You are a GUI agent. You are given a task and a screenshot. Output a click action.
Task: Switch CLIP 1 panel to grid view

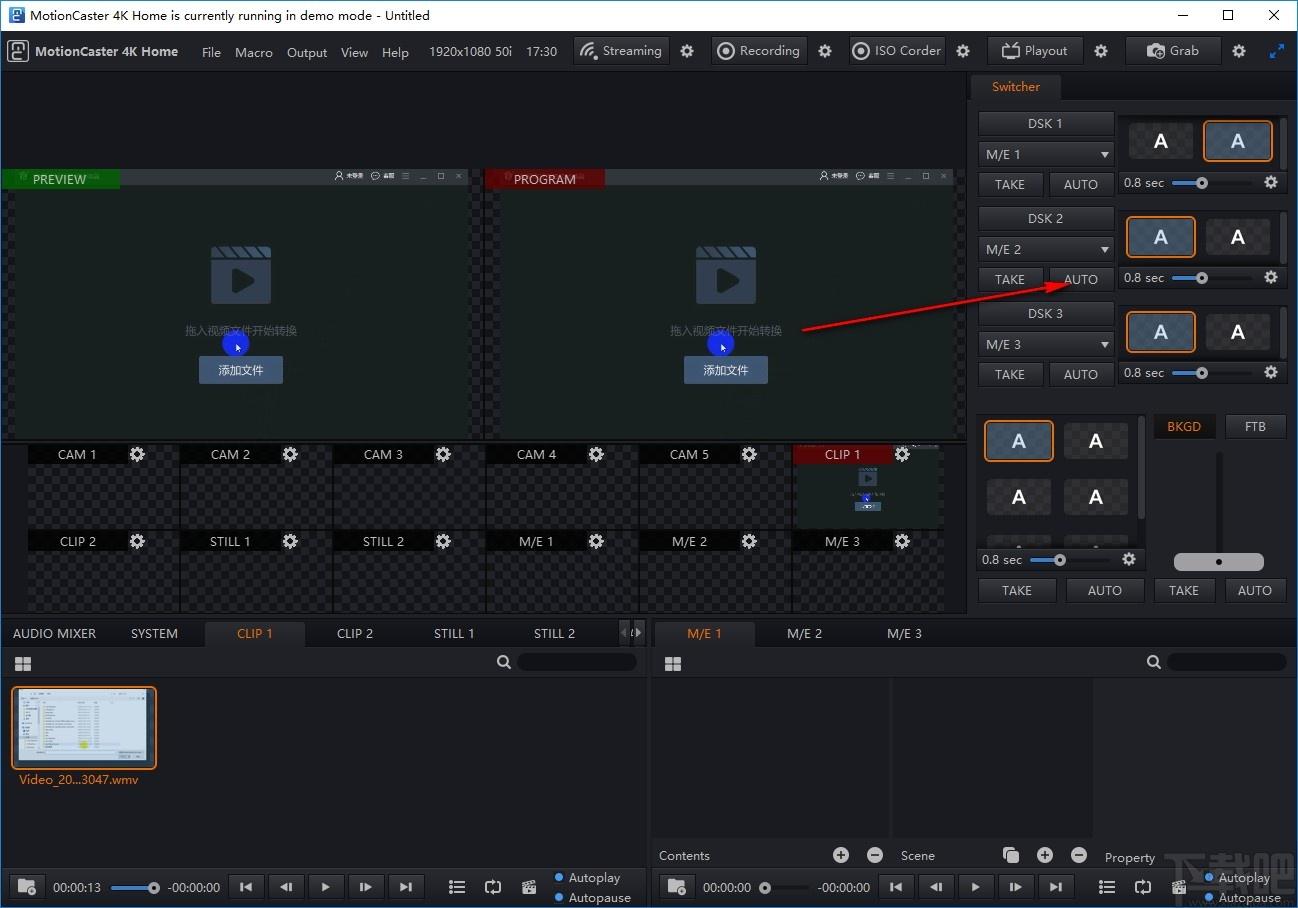tap(23, 664)
